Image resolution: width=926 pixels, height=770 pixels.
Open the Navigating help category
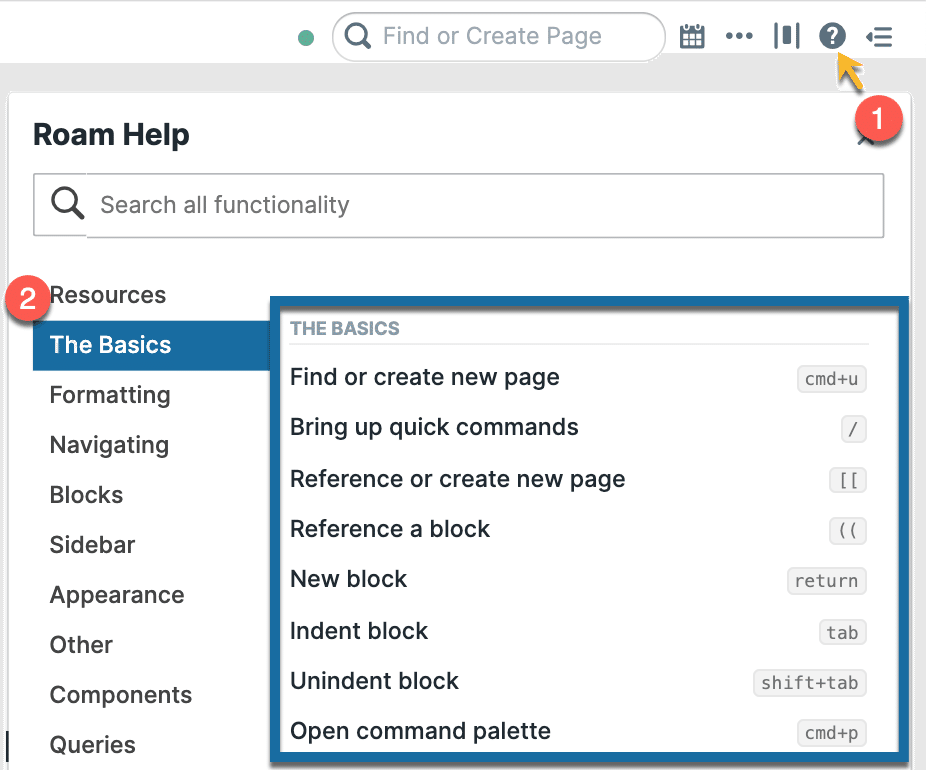click(x=109, y=445)
